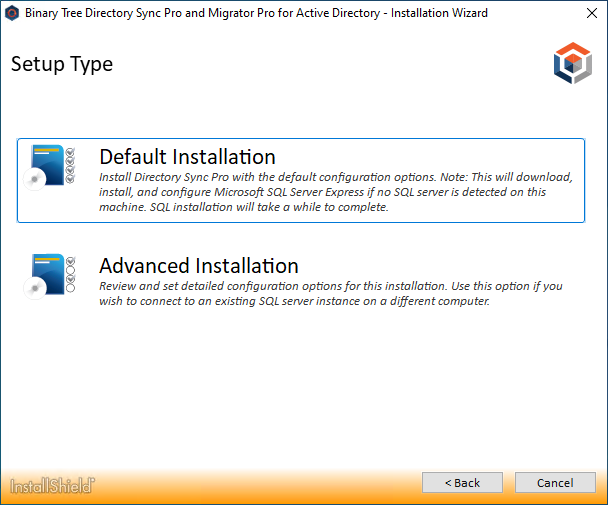
Task: Select the Advanced Installation heading
Action: pyautogui.click(x=199, y=266)
